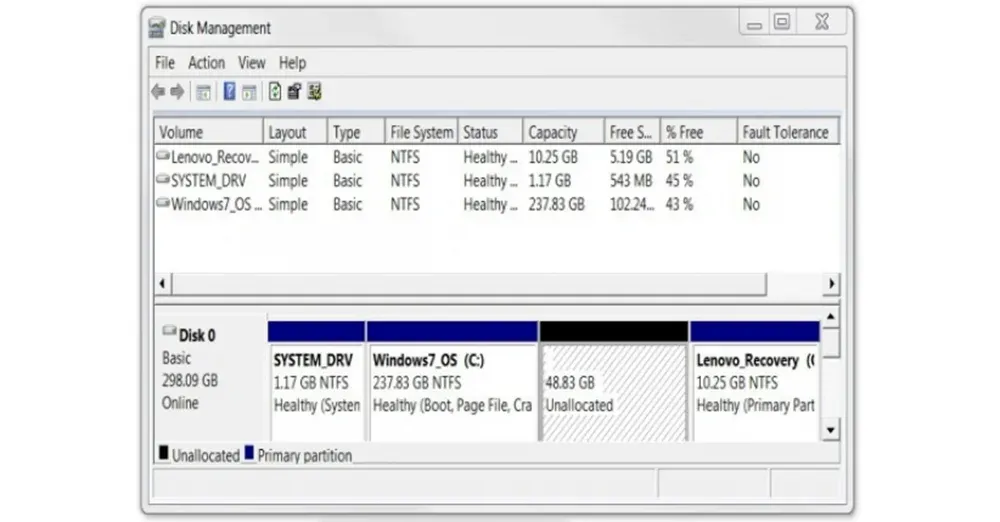Sort by the Capacity column header

point(563,132)
